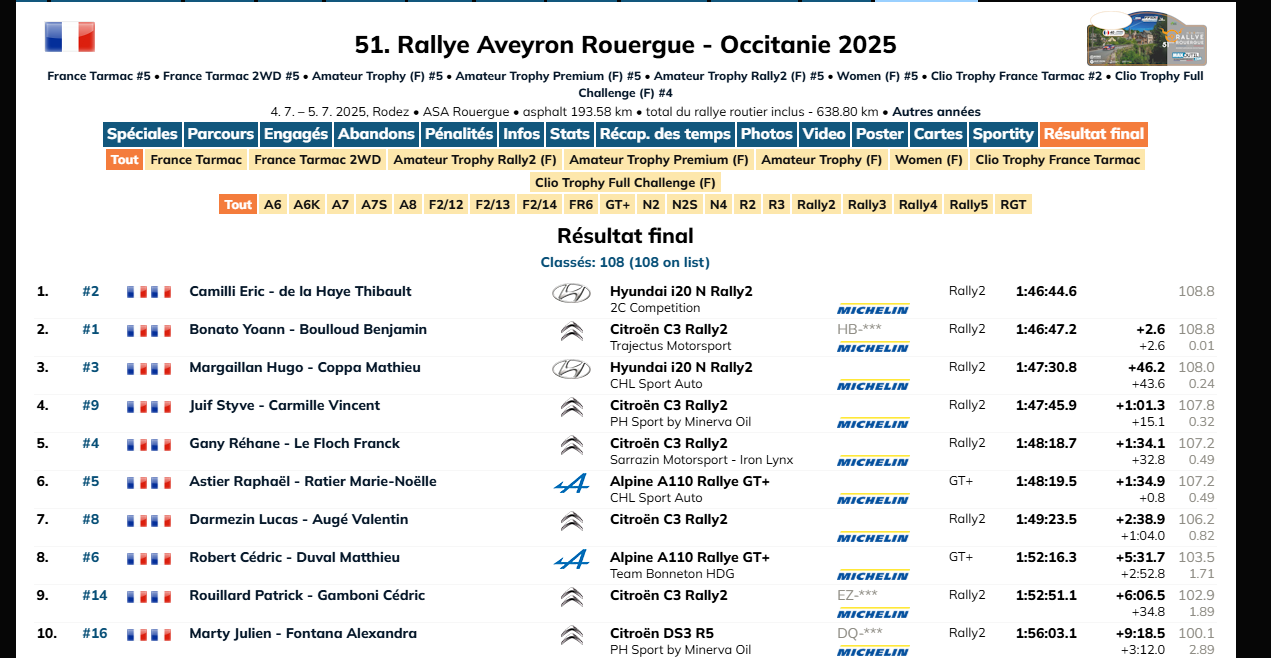Open the Poster tab
The image size is (1271, 658).
click(880, 134)
